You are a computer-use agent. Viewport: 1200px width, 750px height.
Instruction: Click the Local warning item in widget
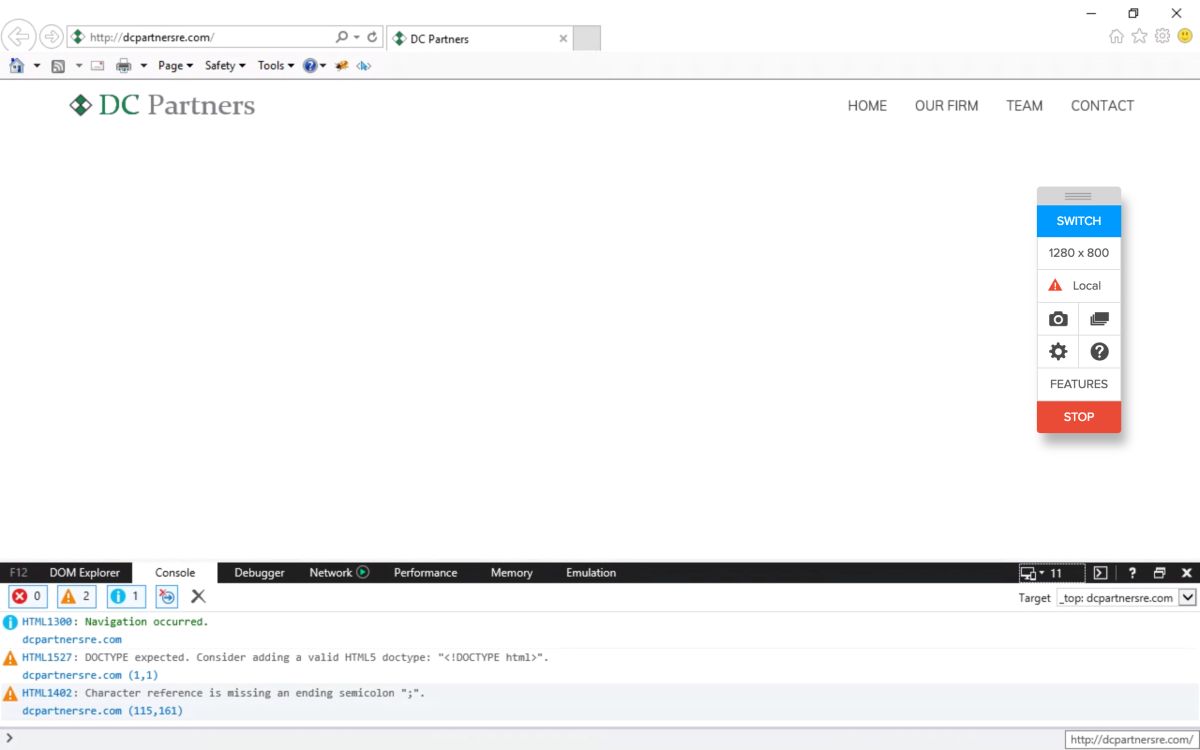click(x=1079, y=286)
